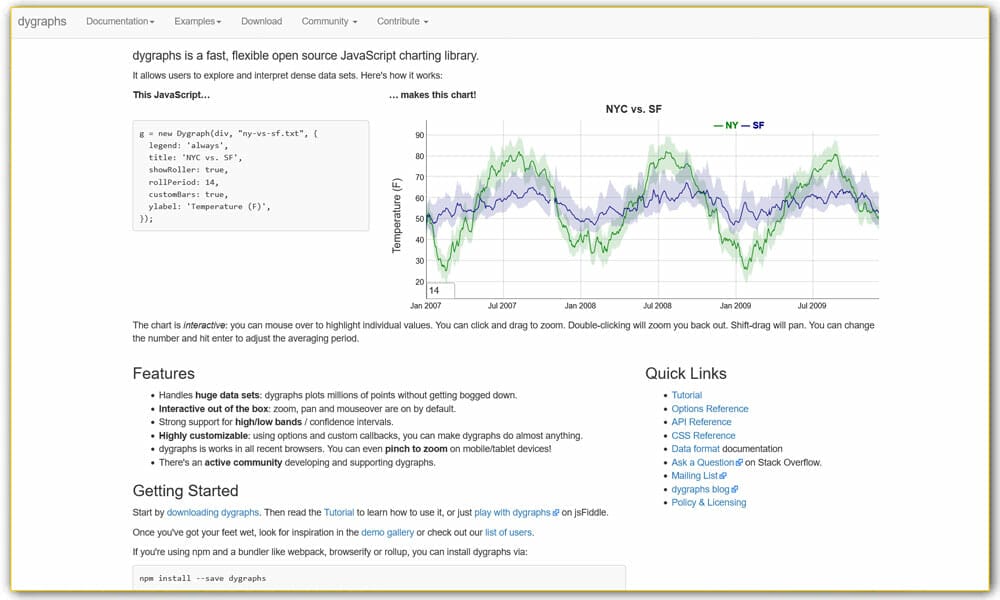The height and width of the screenshot is (600, 1000).
Task: Click the external-link icon beside Ask a Question
Action: pyautogui.click(x=740, y=462)
